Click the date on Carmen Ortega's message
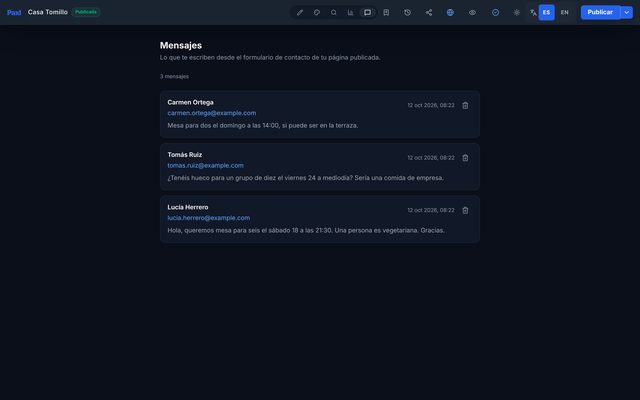This screenshot has width=640, height=400. pos(431,105)
